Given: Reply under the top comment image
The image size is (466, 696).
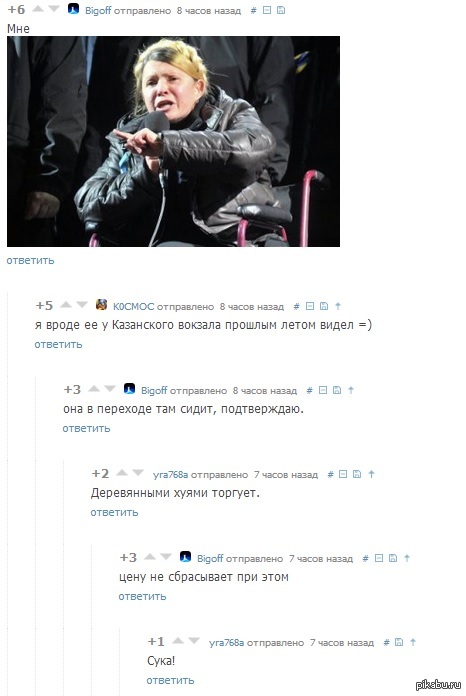Looking at the screenshot, I should point(30,260).
